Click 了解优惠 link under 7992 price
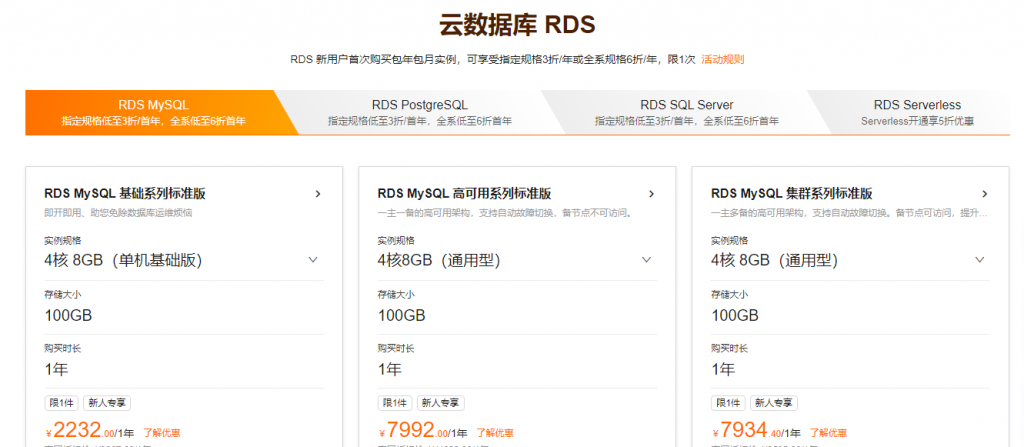The width and height of the screenshot is (1024, 447). pos(495,433)
